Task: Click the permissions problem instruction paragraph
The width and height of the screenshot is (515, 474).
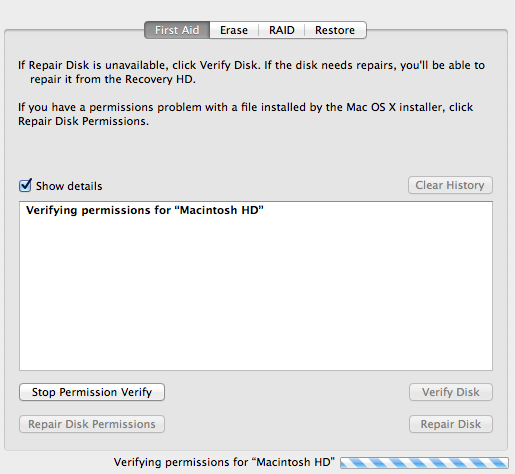Action: coord(245,114)
